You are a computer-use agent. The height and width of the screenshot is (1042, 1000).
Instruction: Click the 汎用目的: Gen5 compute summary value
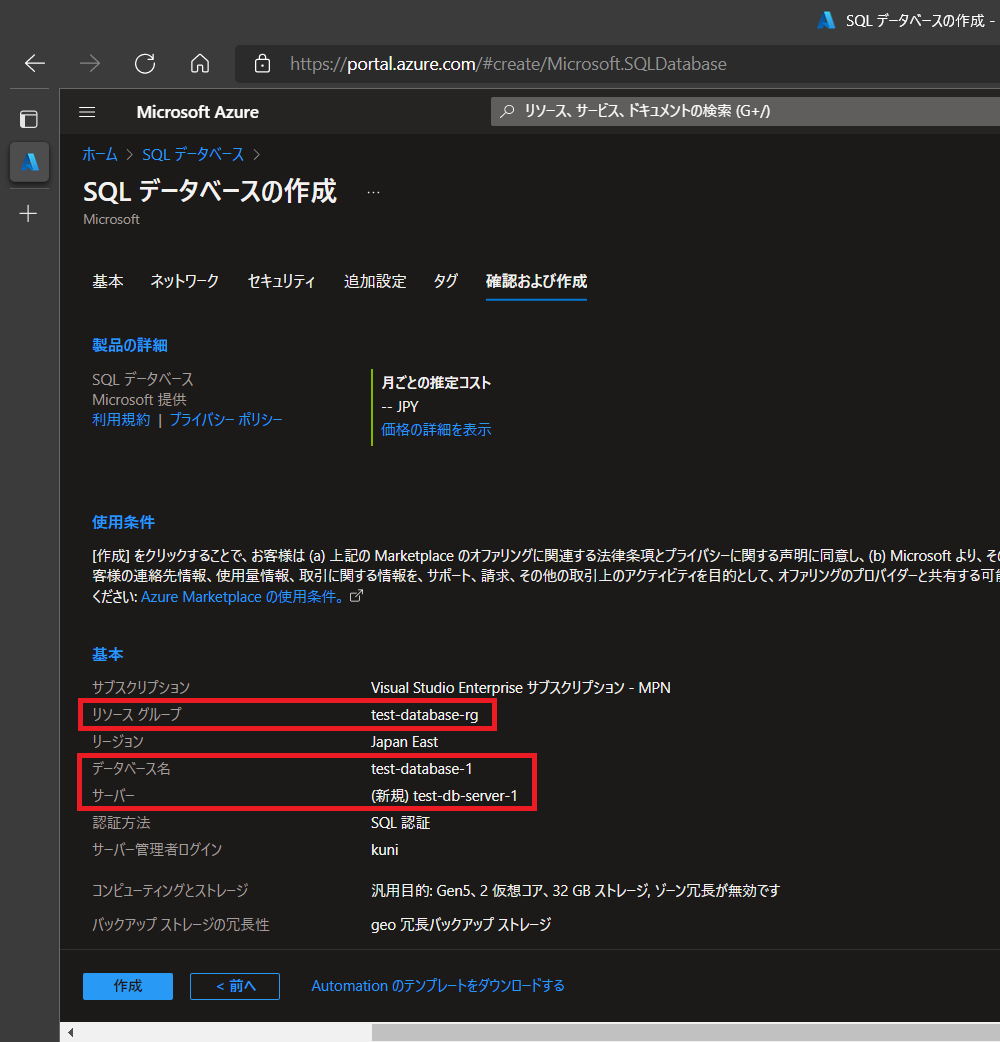(575, 890)
